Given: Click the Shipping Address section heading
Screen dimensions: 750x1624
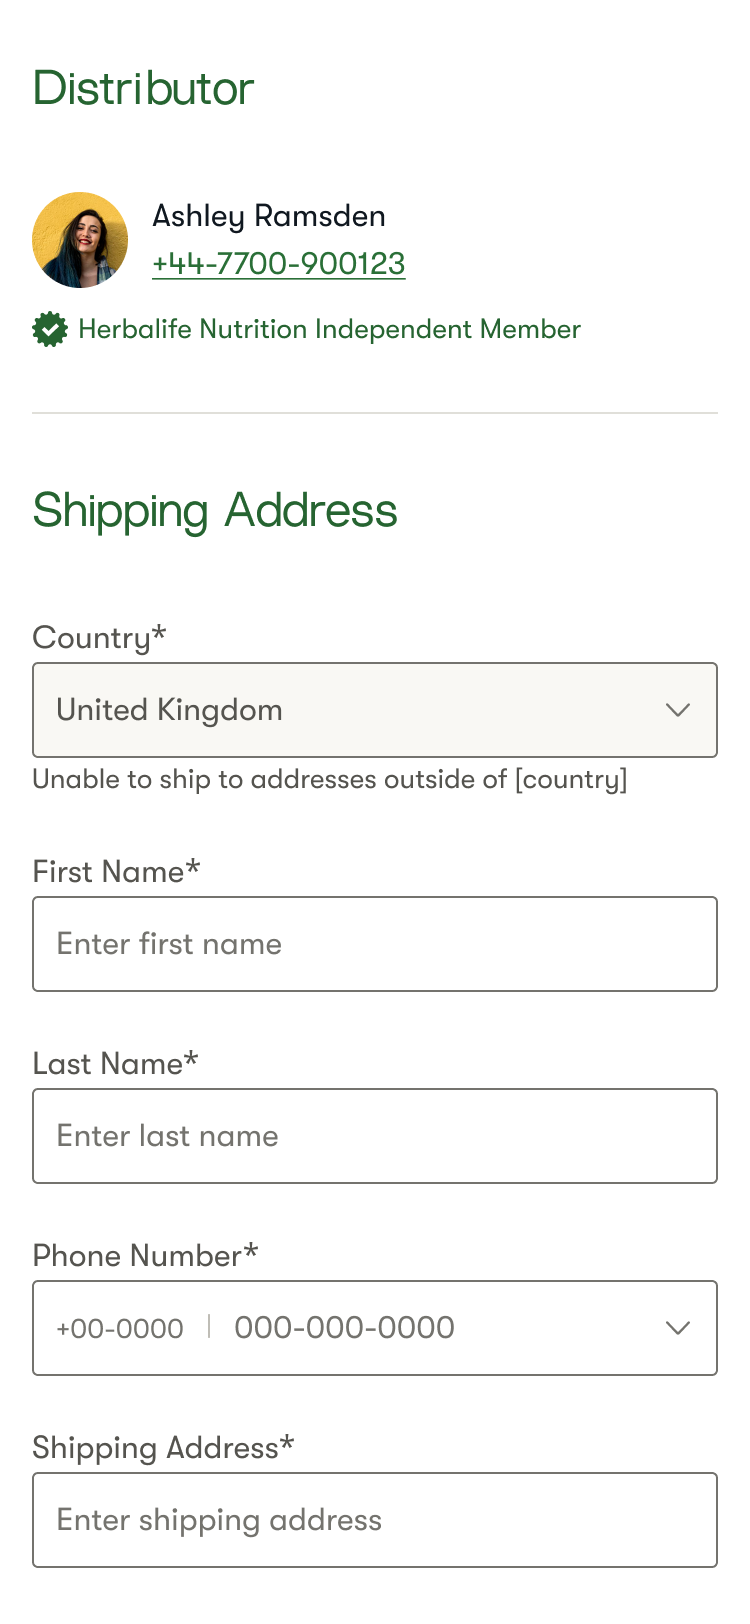Looking at the screenshot, I should click(x=215, y=511).
